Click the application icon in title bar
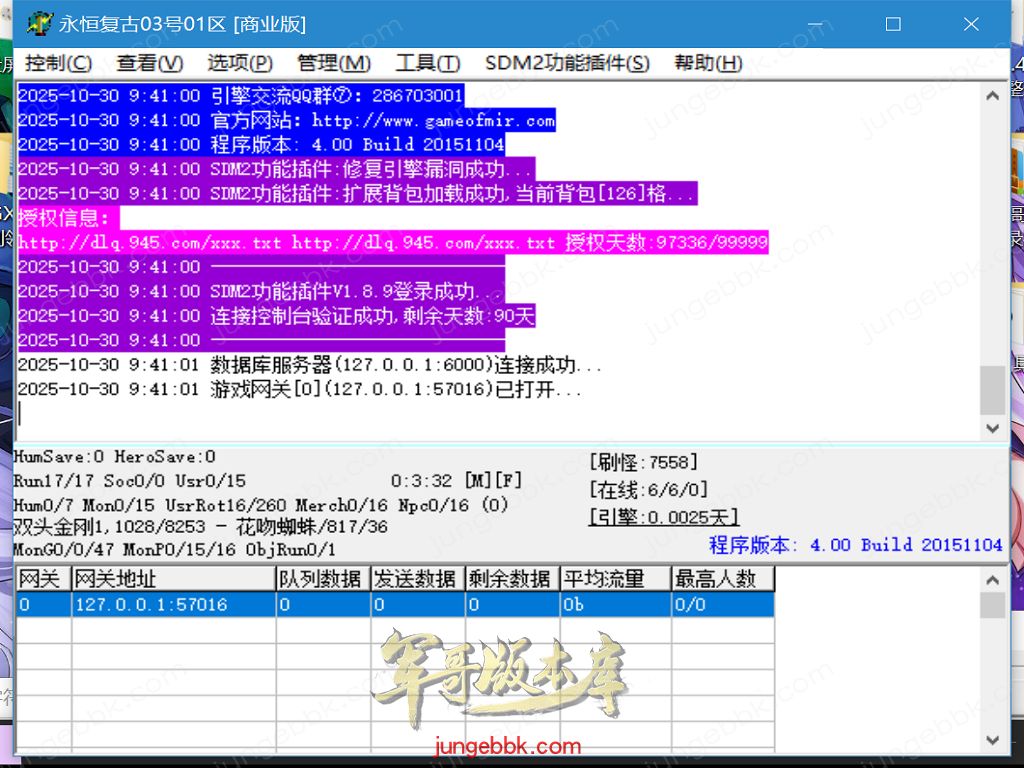The height and width of the screenshot is (768, 1024). pyautogui.click(x=40, y=24)
